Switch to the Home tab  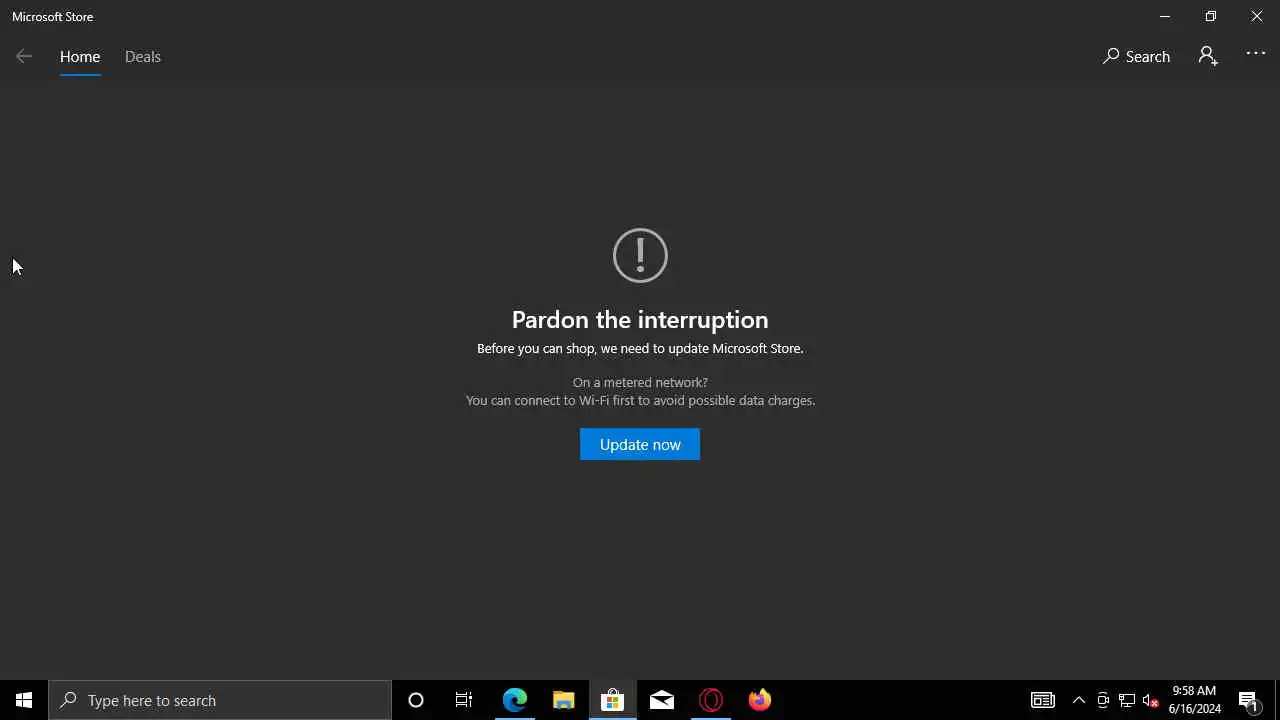[80, 57]
